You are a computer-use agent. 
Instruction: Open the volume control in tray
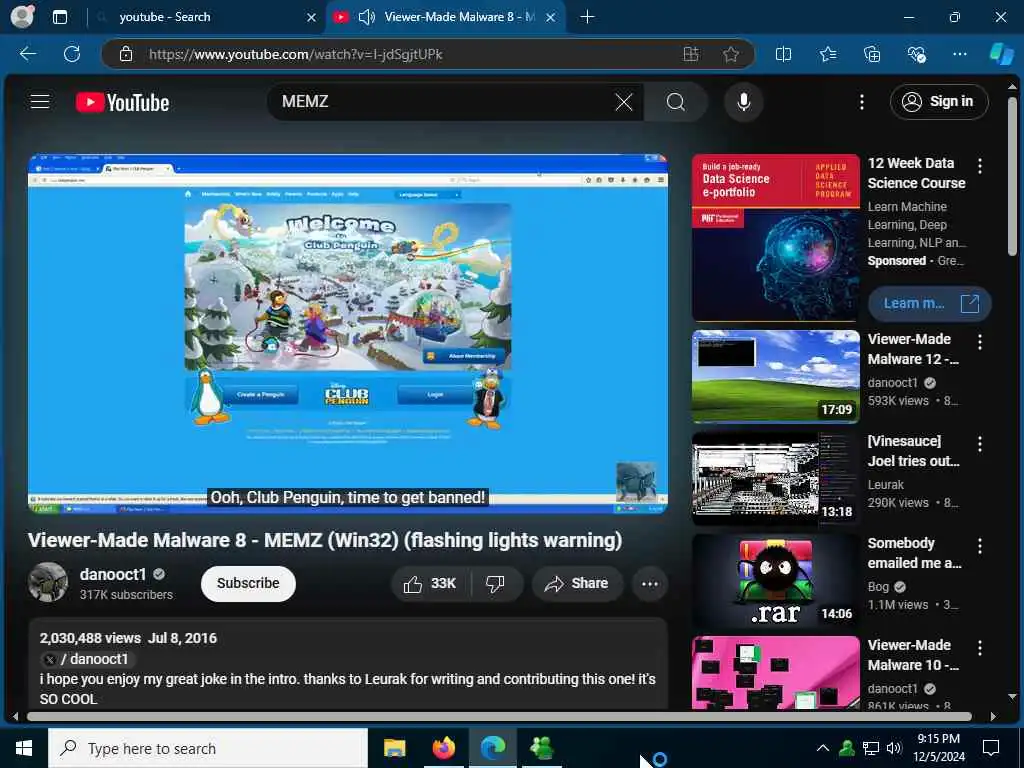[894, 748]
